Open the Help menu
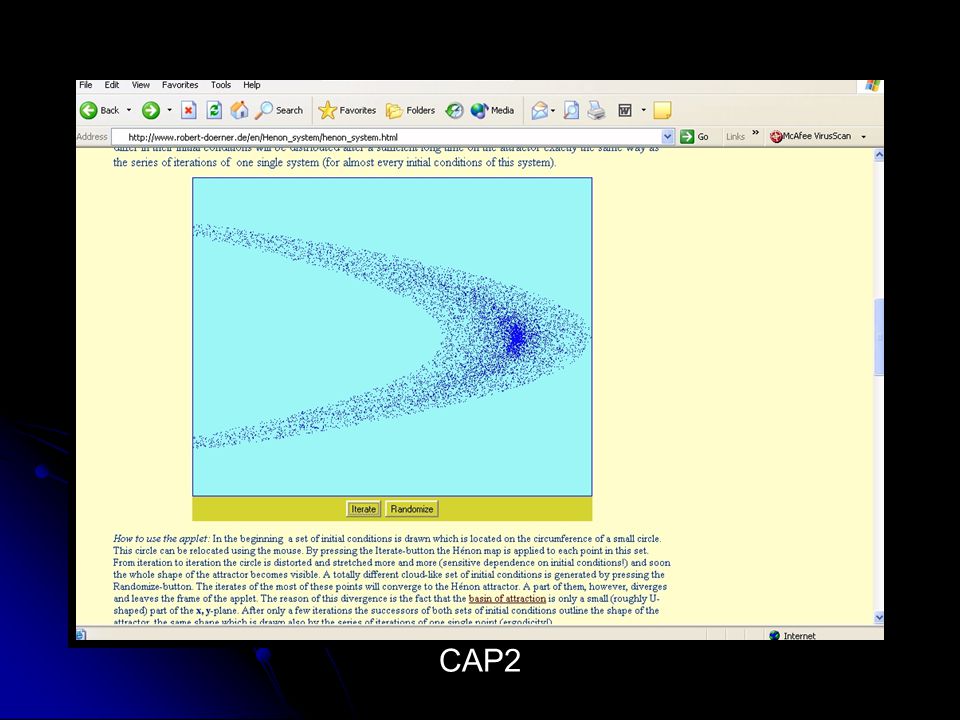 252,85
